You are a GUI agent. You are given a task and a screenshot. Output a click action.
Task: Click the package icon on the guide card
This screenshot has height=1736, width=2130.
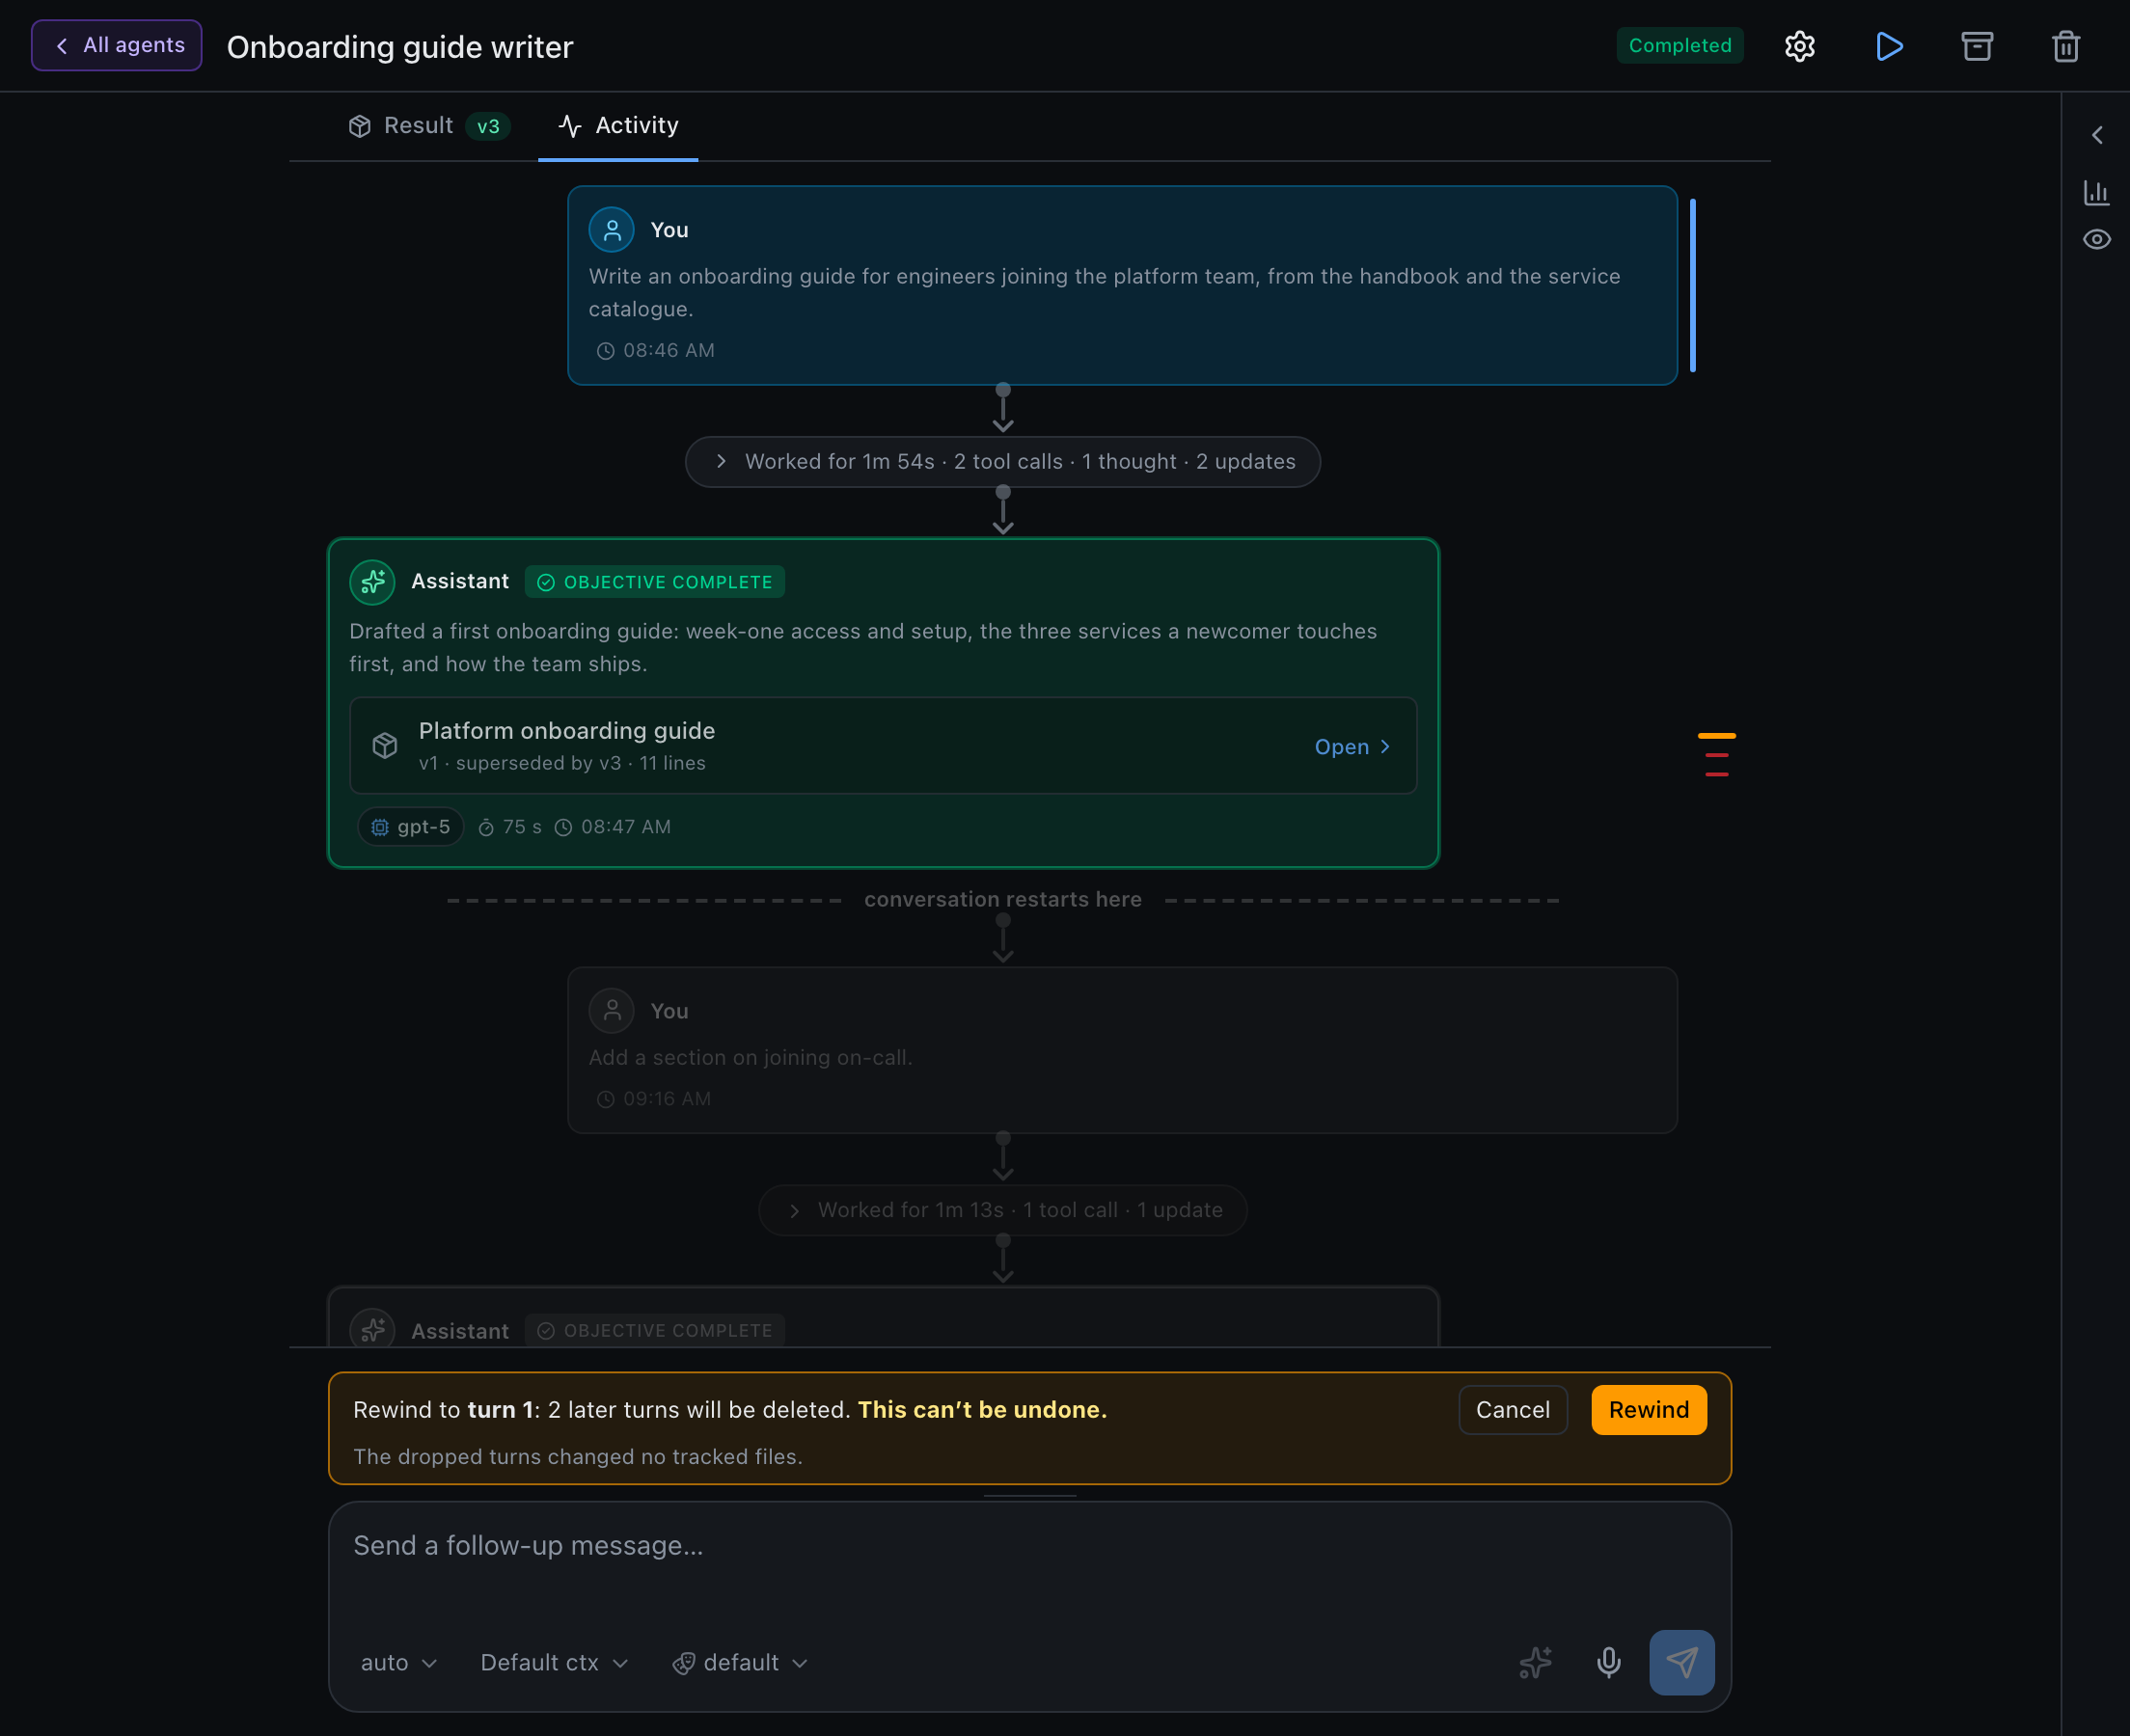click(x=385, y=746)
